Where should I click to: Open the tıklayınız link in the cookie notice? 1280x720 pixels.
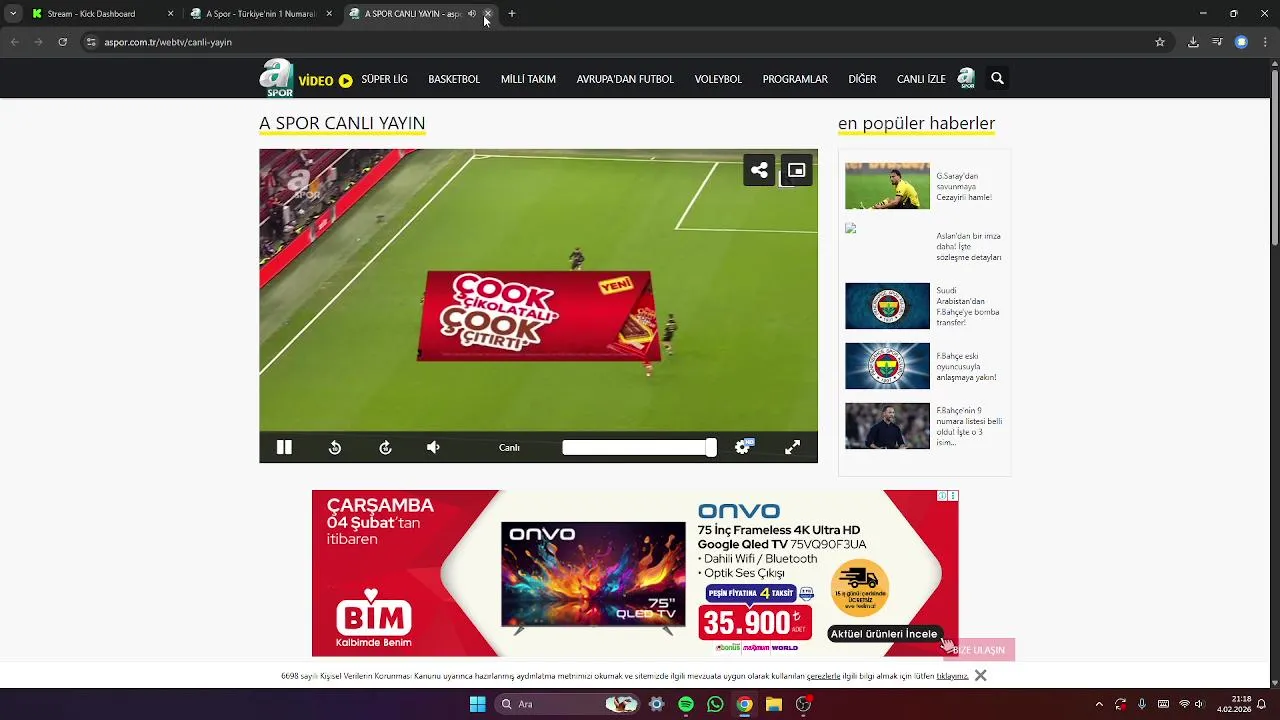coord(952,676)
